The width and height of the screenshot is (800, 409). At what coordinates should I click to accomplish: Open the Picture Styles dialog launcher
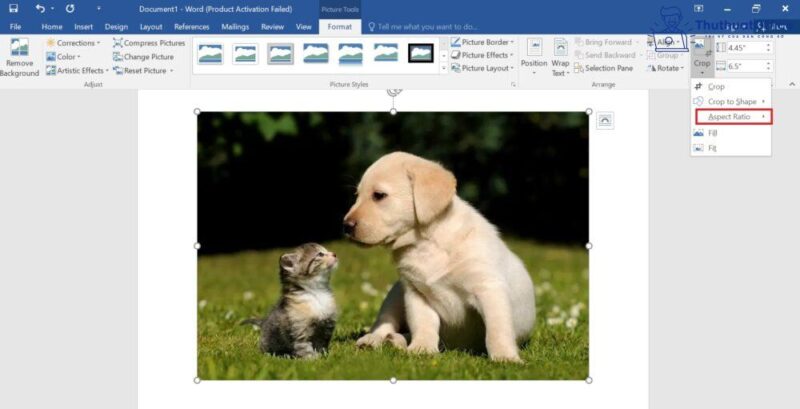513,84
